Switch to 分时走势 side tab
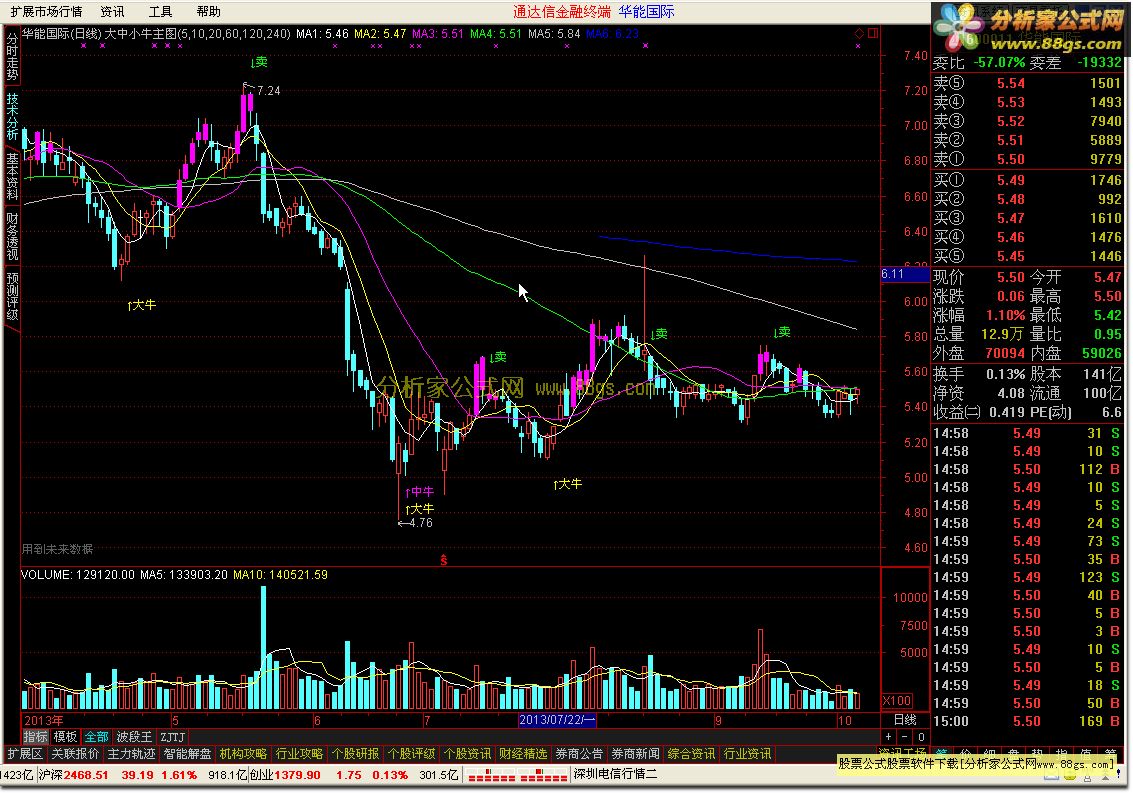 click(12, 56)
